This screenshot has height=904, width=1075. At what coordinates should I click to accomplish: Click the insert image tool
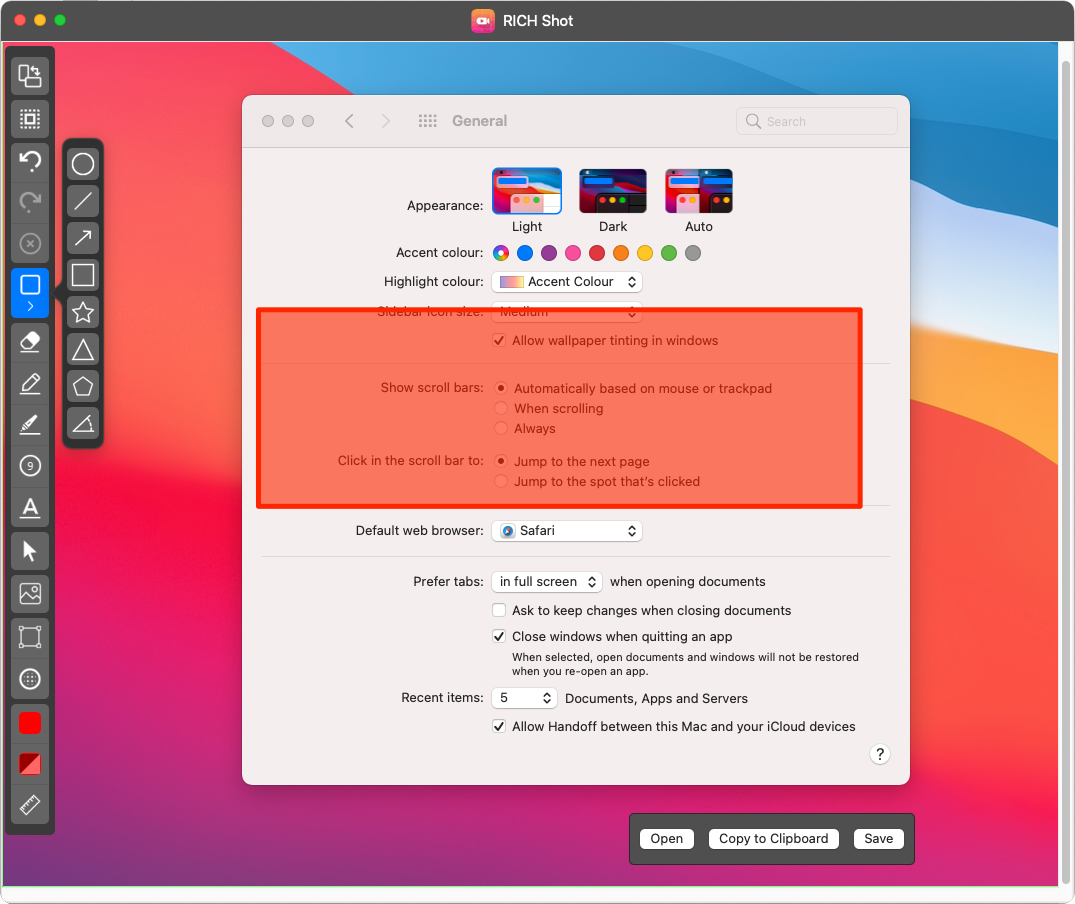click(x=29, y=594)
